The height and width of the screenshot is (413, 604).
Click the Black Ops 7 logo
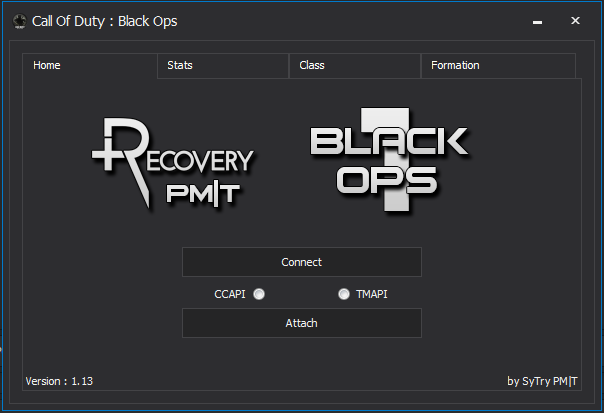389,159
